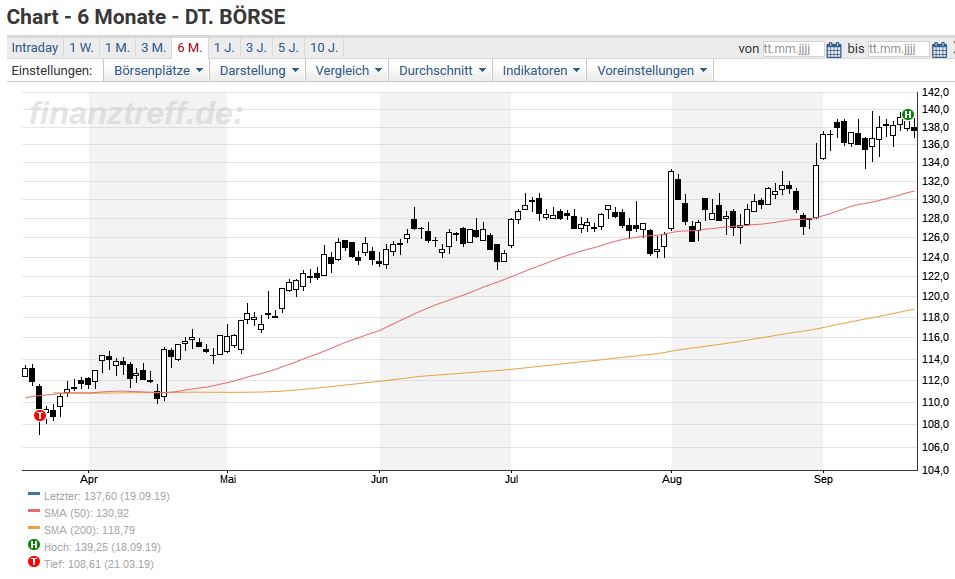The height and width of the screenshot is (579, 955).
Task: Click the Jun label on the time axis
Action: (379, 479)
